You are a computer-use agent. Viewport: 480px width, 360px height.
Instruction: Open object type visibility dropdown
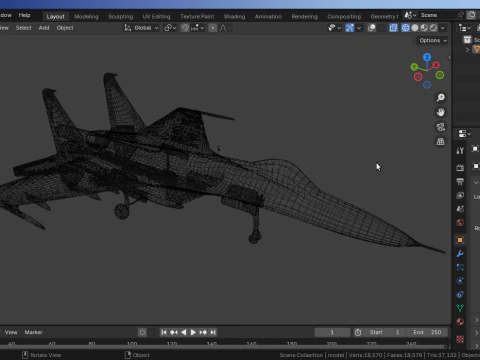(x=334, y=28)
